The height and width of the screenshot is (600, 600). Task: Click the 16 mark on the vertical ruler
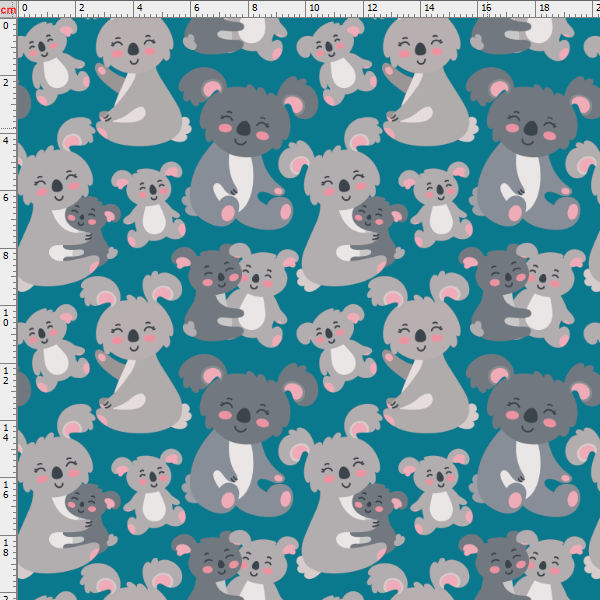pos(6,490)
